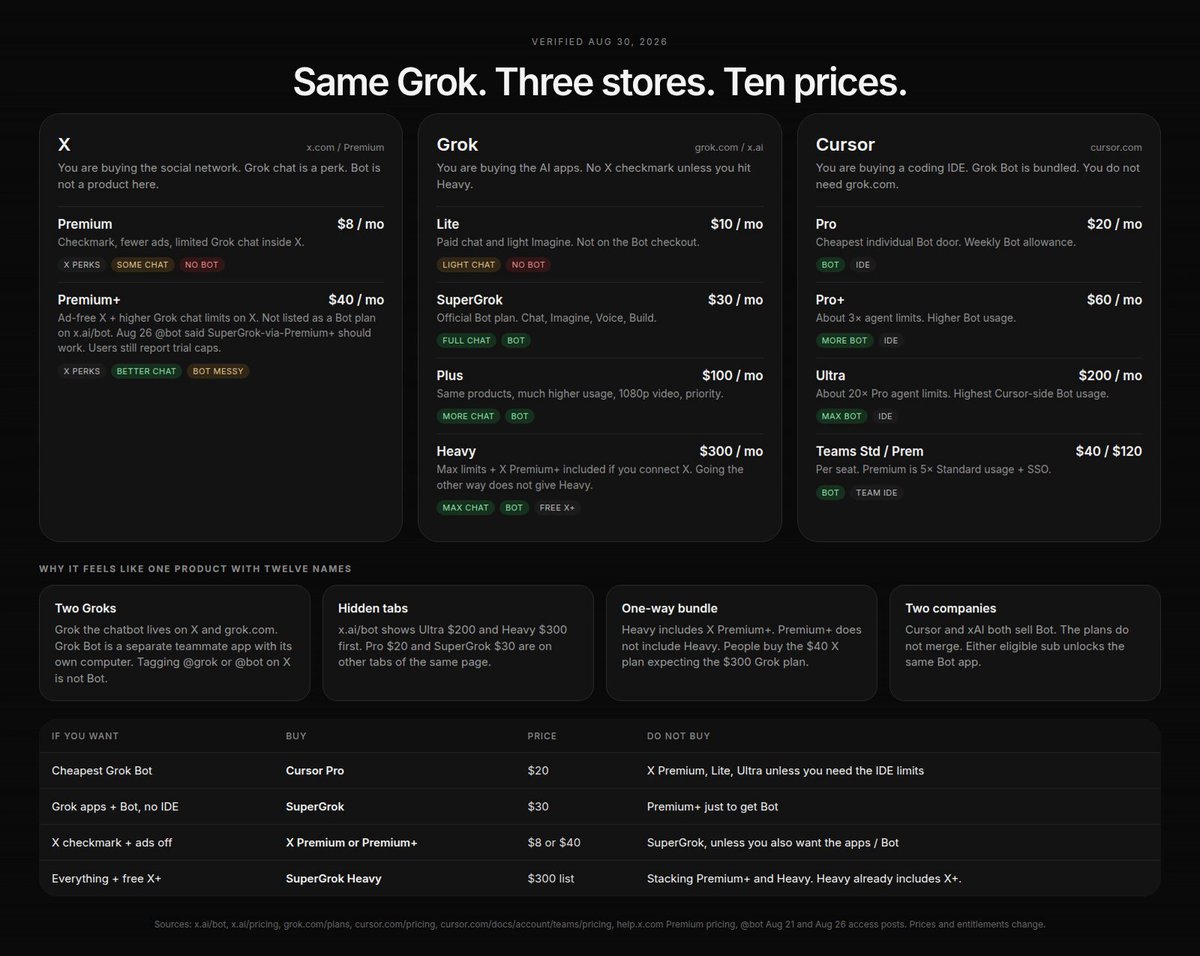Click the "VERIFIED AUG 30, 2026" label
1200x956 pixels.
pos(600,42)
